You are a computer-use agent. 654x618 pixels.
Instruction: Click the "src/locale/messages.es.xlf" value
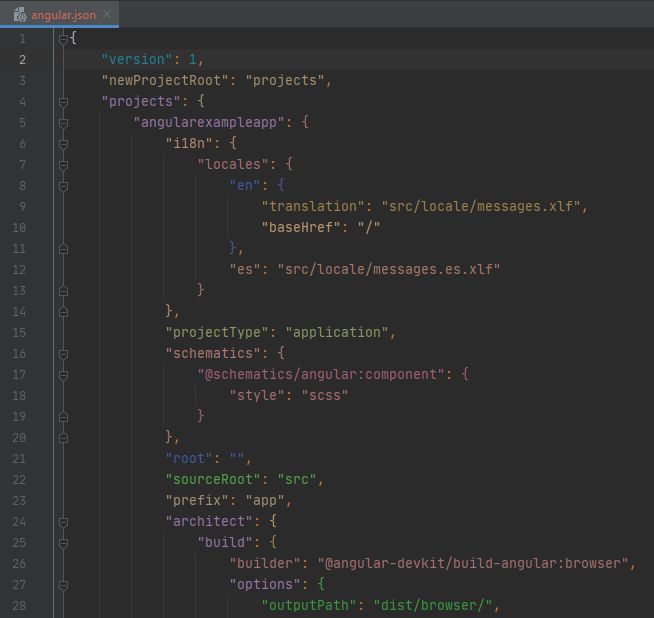click(389, 269)
